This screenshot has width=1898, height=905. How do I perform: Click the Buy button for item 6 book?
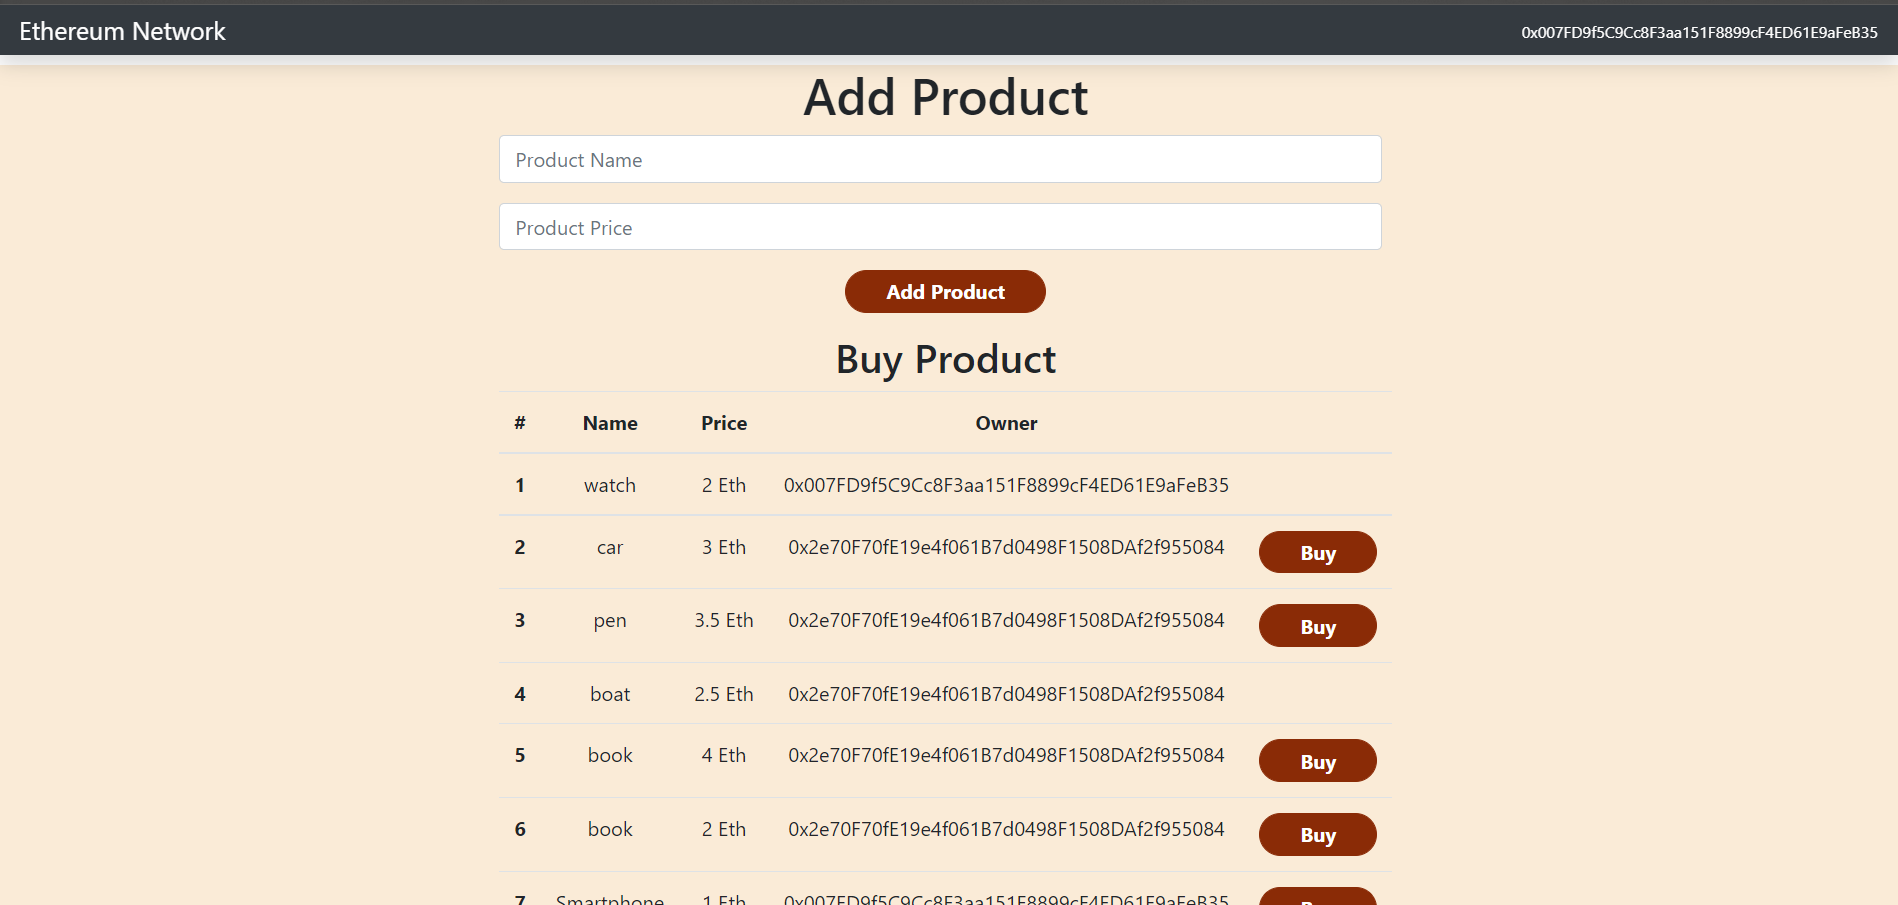pyautogui.click(x=1317, y=834)
